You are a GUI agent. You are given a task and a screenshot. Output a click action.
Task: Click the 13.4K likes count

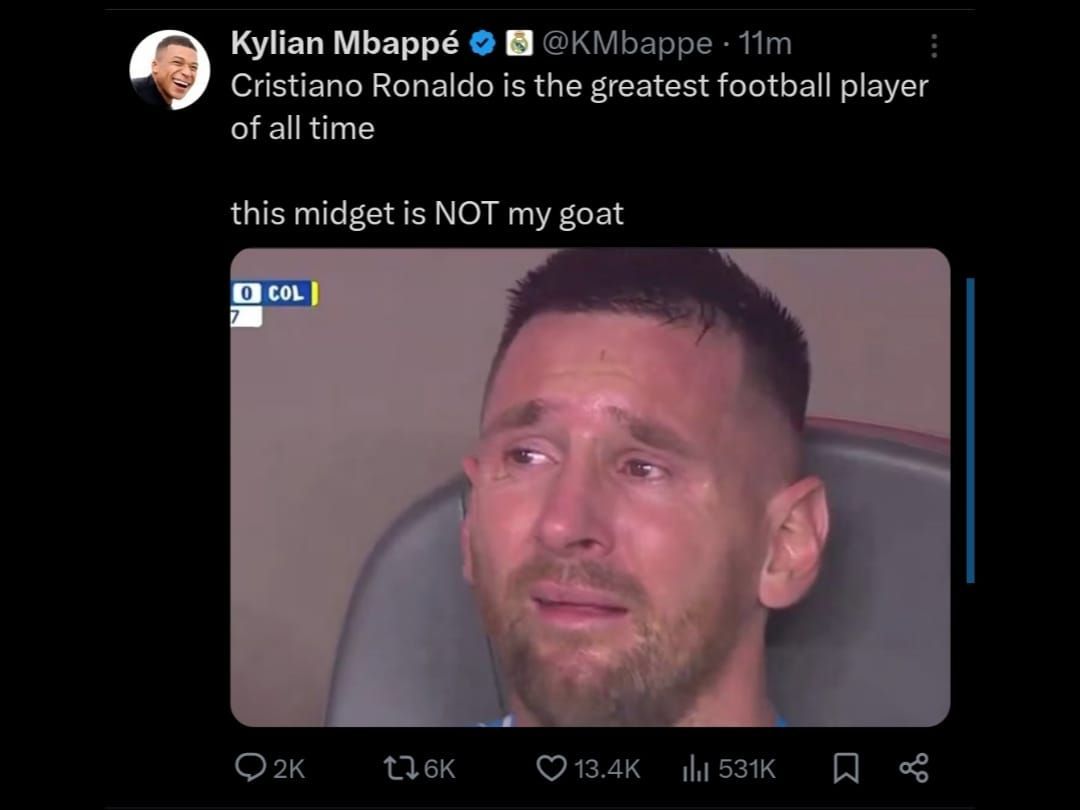click(x=607, y=769)
